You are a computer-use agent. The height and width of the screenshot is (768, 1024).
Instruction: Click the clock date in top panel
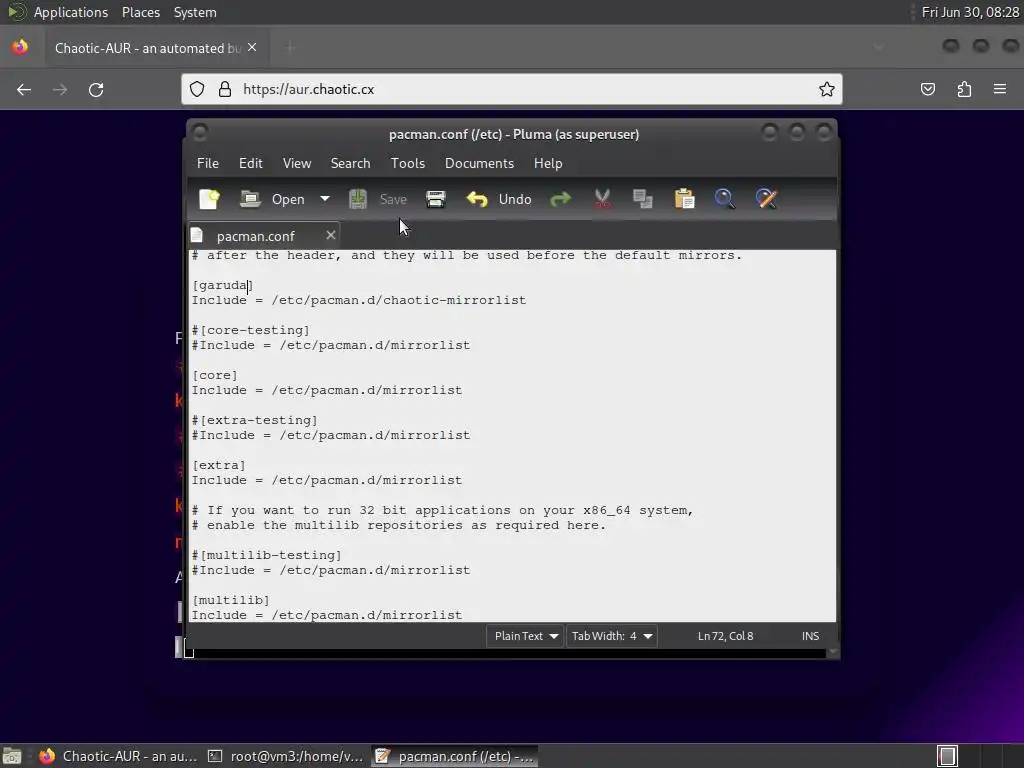point(970,12)
